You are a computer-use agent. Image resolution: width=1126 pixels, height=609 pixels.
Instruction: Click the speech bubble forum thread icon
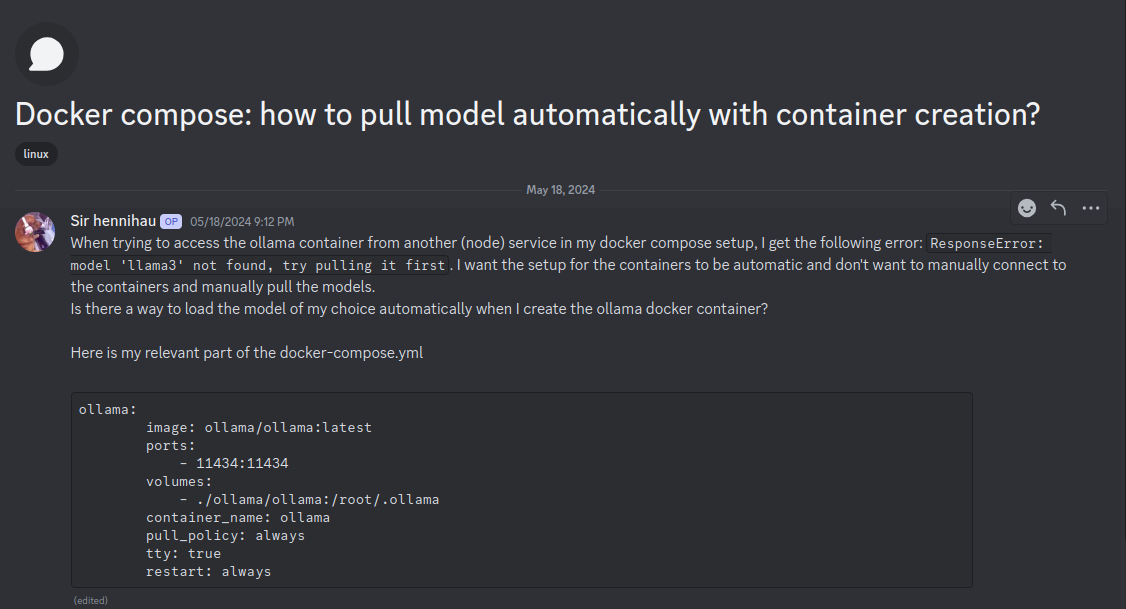46,54
